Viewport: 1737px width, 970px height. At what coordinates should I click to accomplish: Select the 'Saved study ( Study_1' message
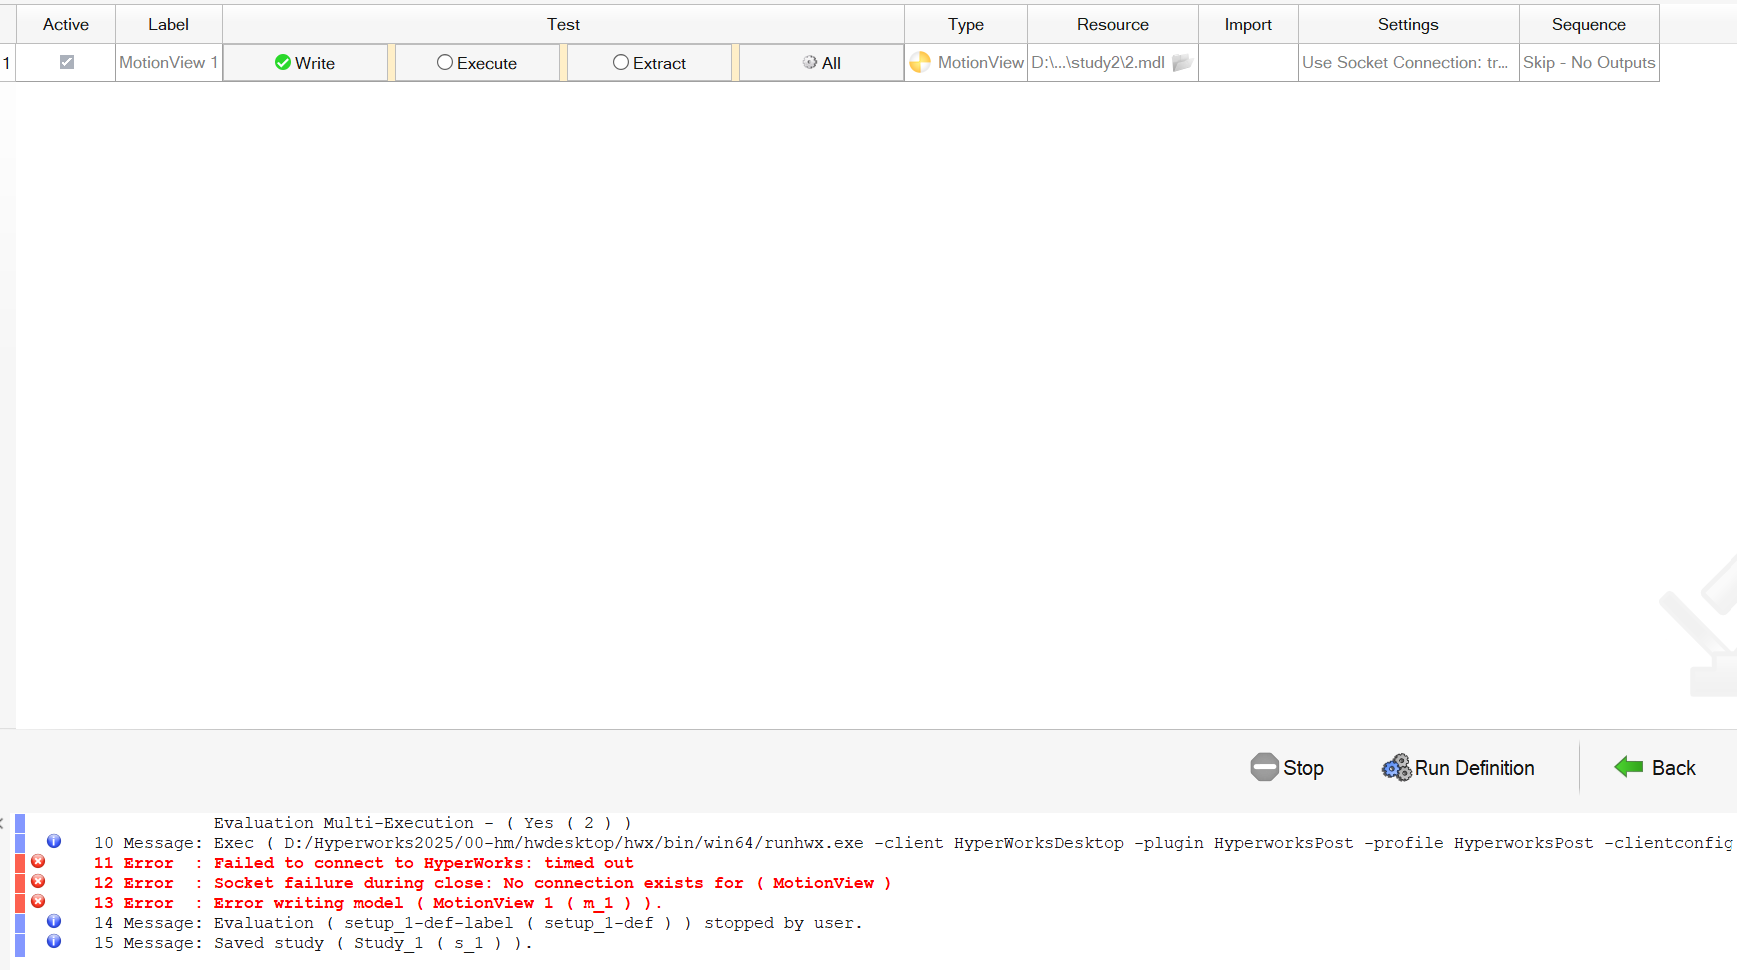point(373,943)
